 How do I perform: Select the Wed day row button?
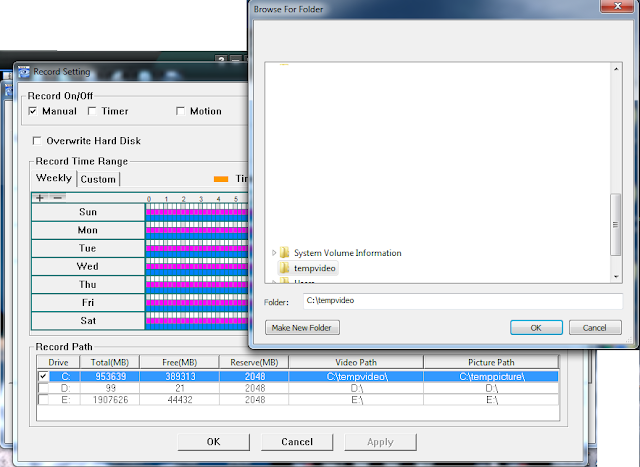click(x=88, y=267)
